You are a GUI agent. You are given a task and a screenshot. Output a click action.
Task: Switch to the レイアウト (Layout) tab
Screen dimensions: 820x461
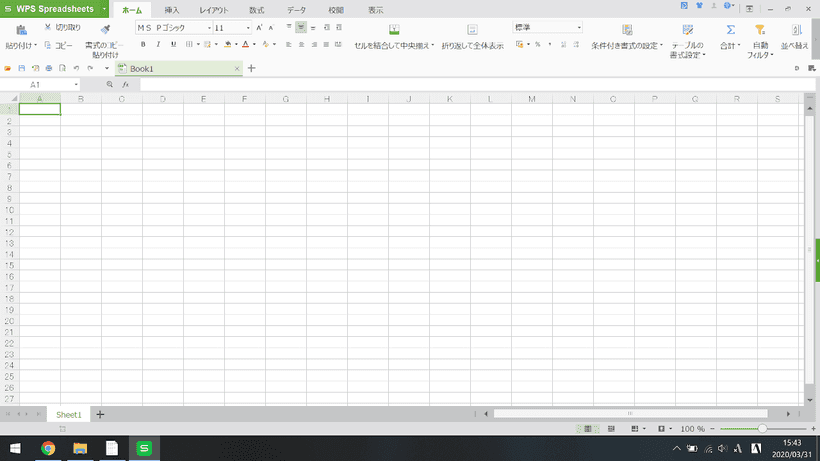tap(213, 10)
